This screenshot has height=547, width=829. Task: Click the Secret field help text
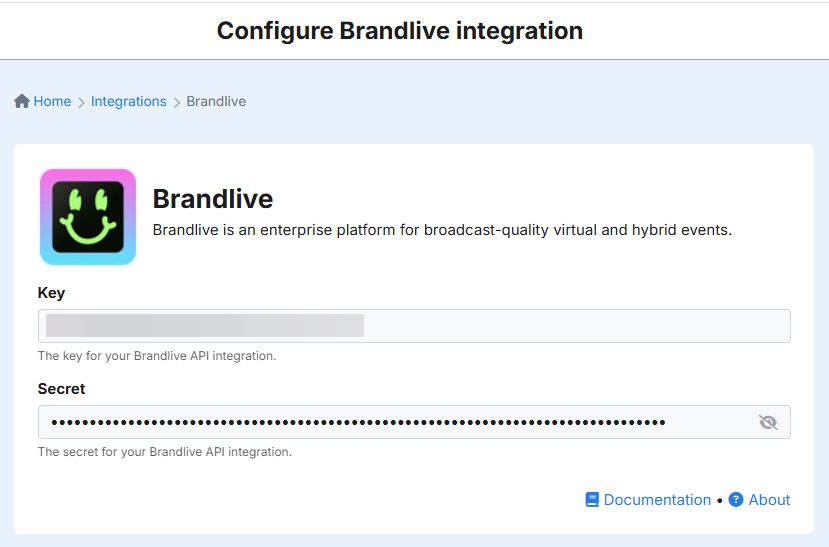point(164,452)
